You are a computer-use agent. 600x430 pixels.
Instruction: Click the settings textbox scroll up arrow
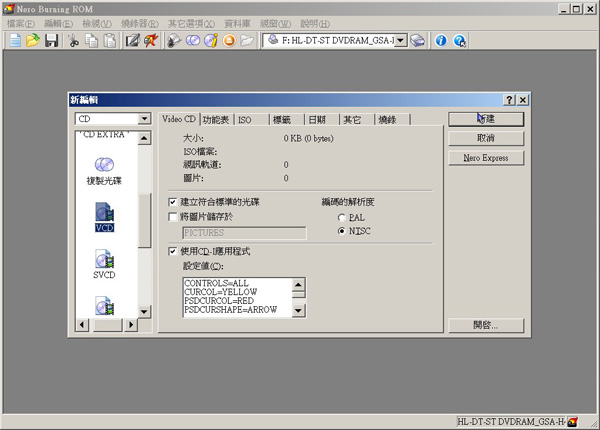(298, 284)
